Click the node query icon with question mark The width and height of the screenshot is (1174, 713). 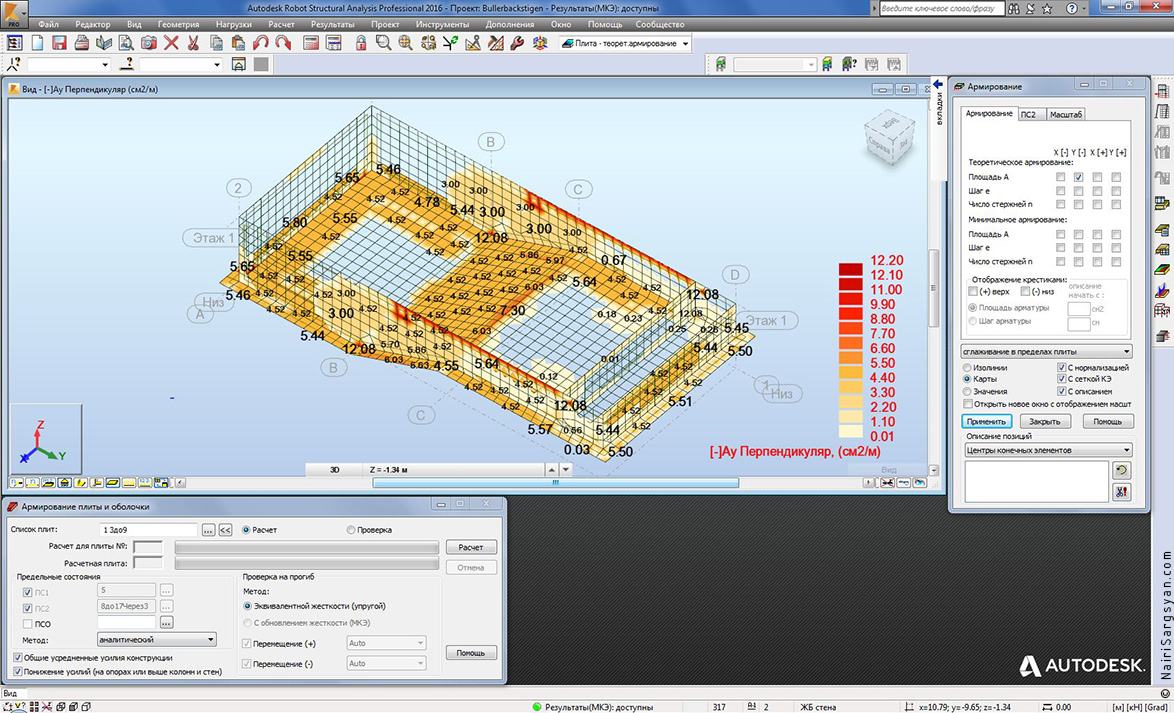pos(13,64)
